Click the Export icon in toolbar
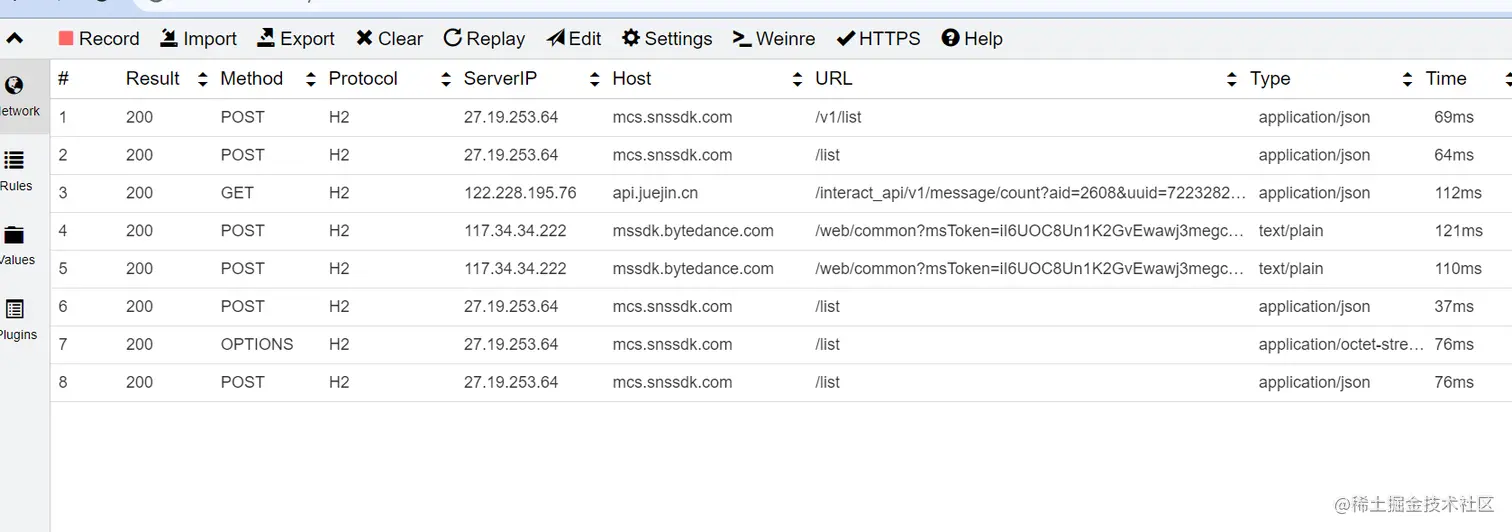This screenshot has width=1512, height=532. (x=266, y=38)
